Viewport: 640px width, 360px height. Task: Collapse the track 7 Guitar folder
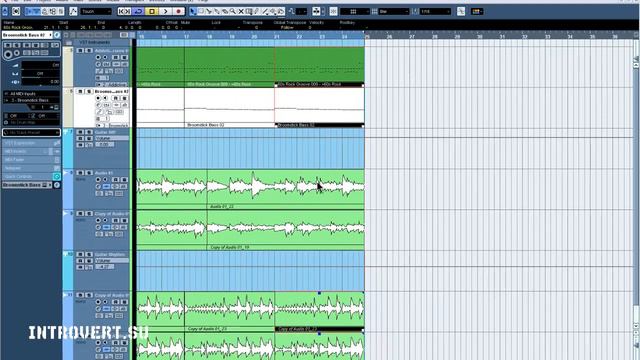pos(66,132)
